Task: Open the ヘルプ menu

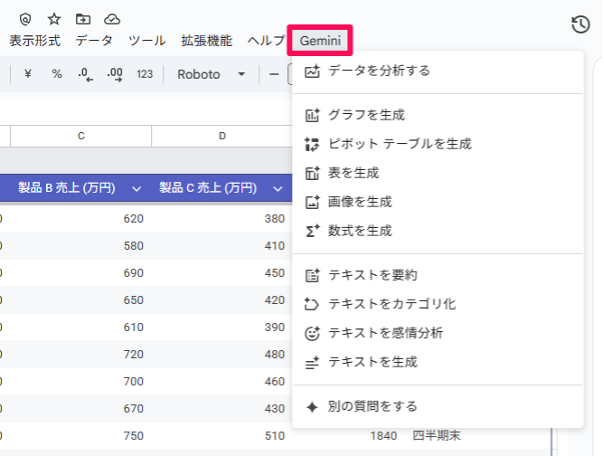Action: 266,40
